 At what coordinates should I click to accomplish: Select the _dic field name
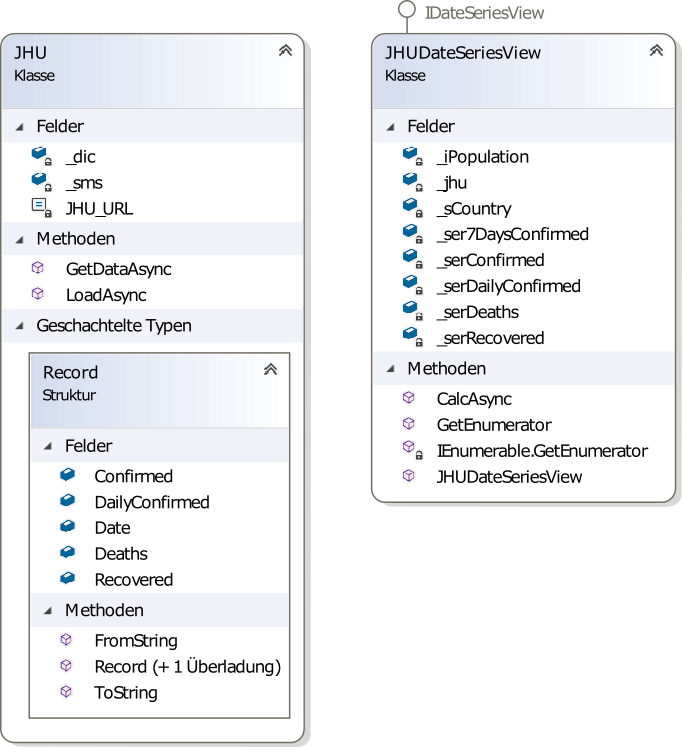click(80, 157)
